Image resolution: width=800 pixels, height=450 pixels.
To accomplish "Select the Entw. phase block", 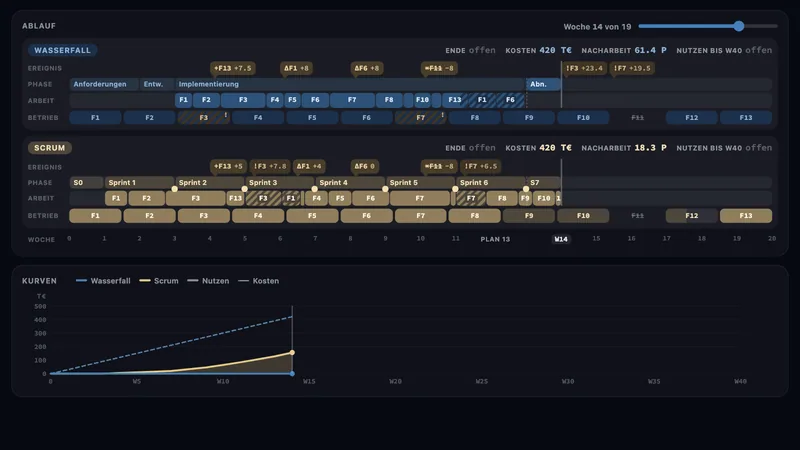I will [x=157, y=84].
